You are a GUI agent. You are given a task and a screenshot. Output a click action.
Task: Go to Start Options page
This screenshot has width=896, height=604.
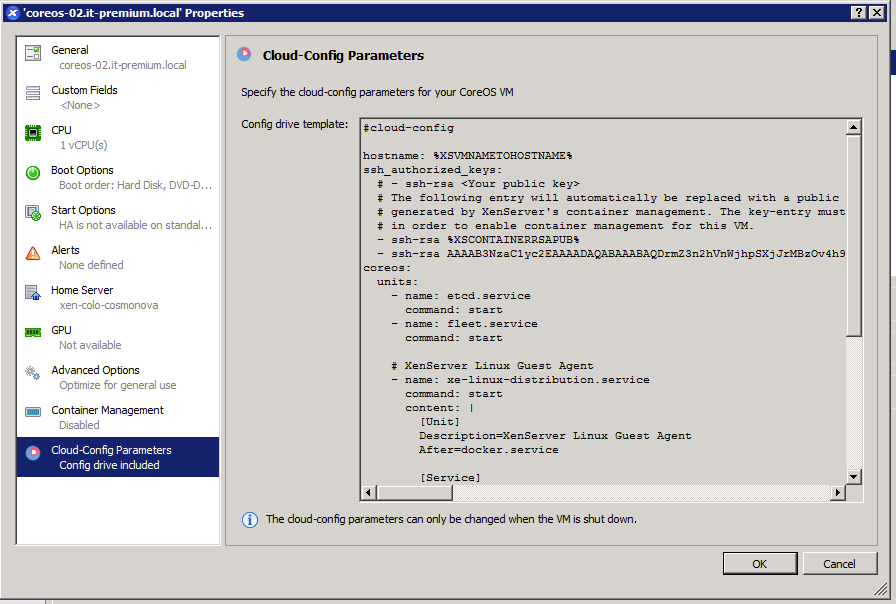pyautogui.click(x=118, y=217)
